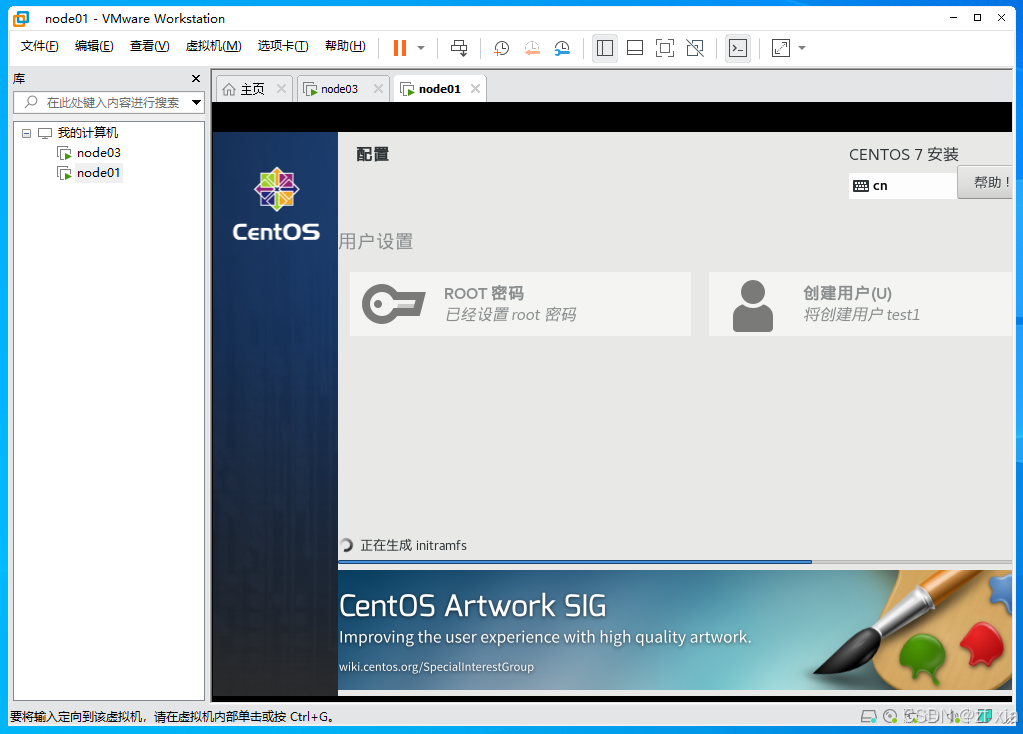Take a snapshot of this virtual machine
Screen dimensions: 1023x734
coord(501,48)
